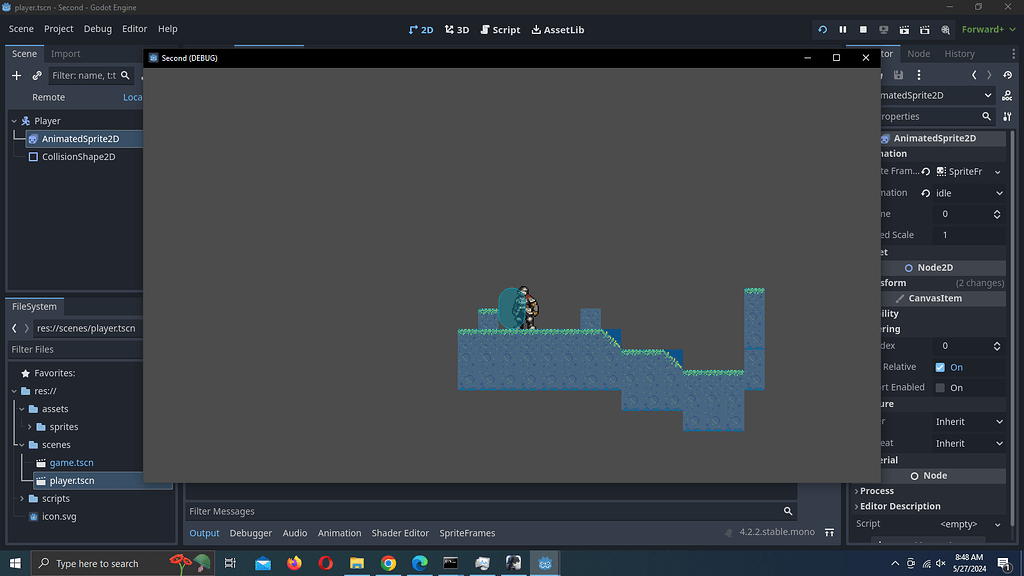Switch to the Node dock tab
Image resolution: width=1024 pixels, height=576 pixels.
click(x=918, y=54)
